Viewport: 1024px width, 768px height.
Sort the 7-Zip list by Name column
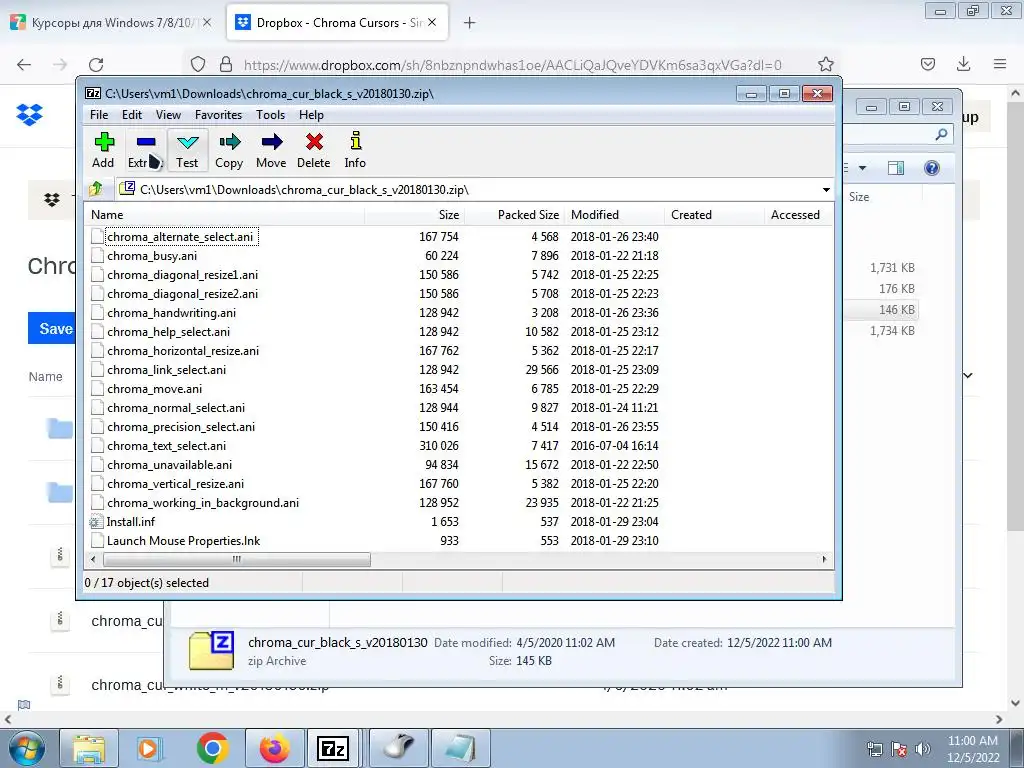coord(224,215)
